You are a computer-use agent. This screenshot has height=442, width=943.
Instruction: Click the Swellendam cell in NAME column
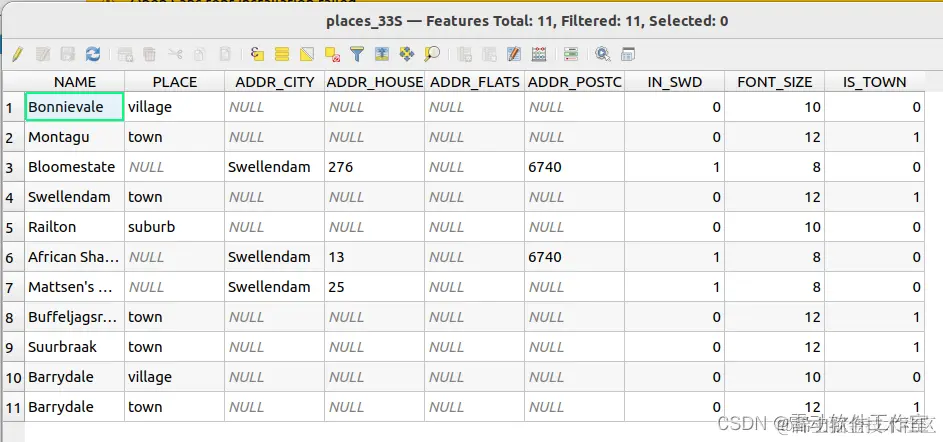point(75,197)
